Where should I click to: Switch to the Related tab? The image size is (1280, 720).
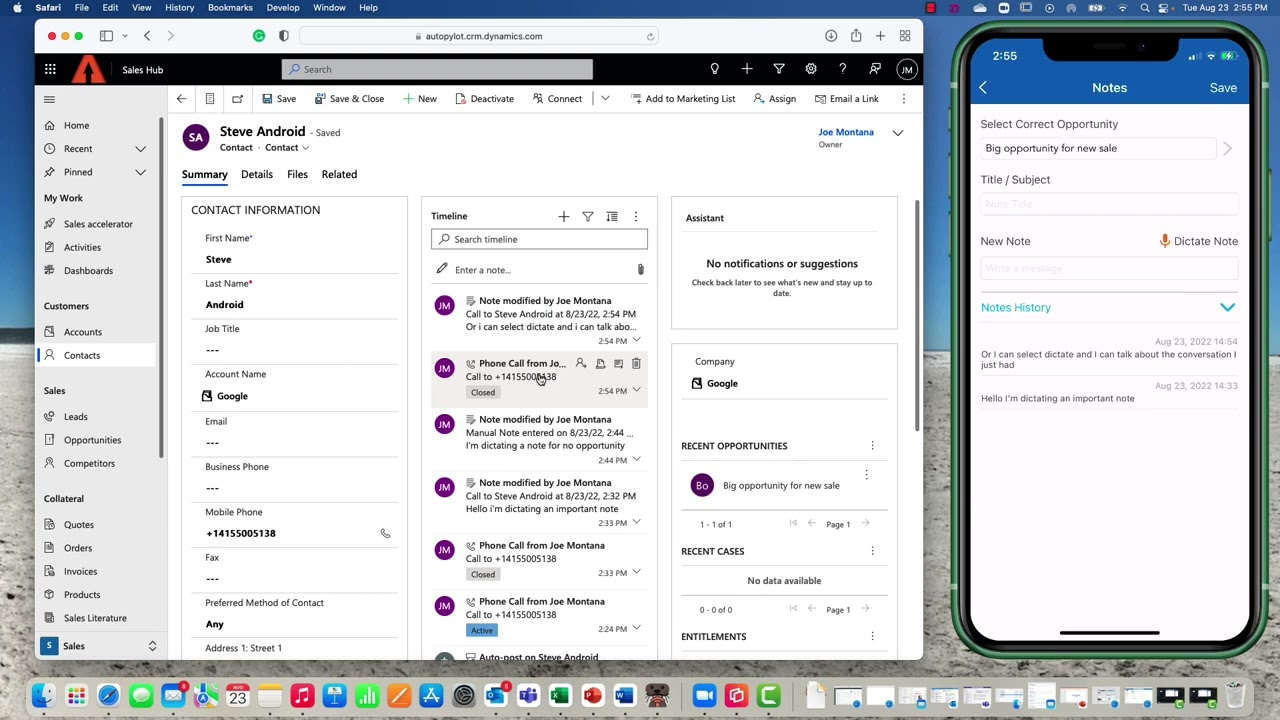pyautogui.click(x=339, y=174)
